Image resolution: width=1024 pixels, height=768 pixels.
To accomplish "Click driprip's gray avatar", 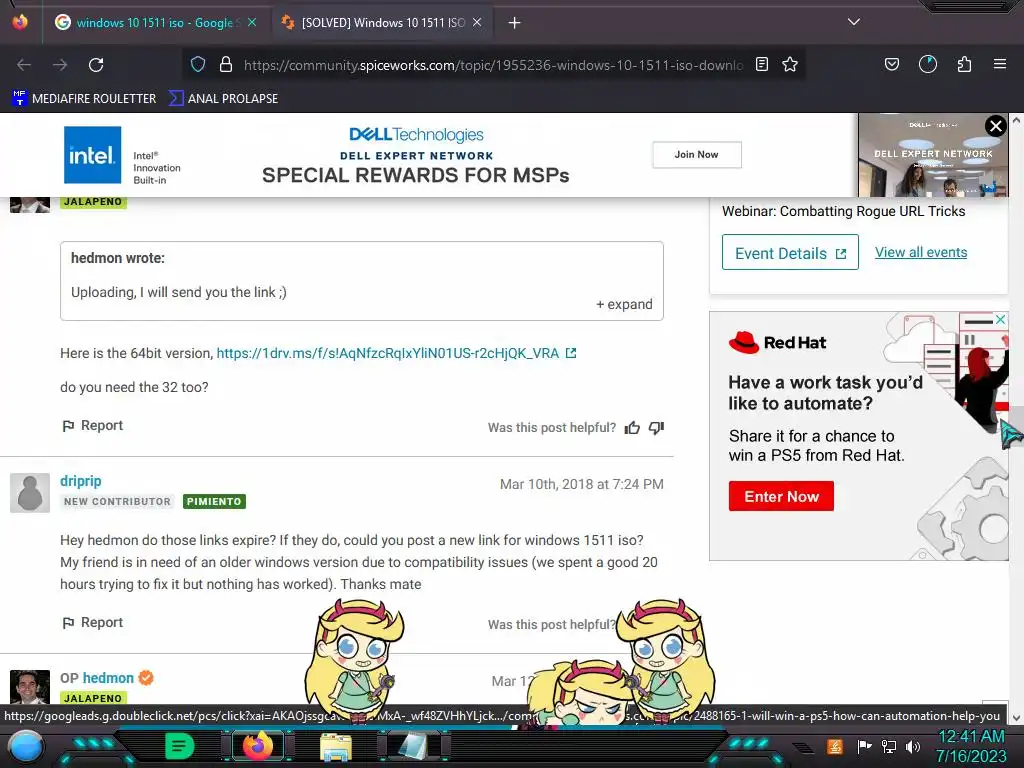I will 30,493.
